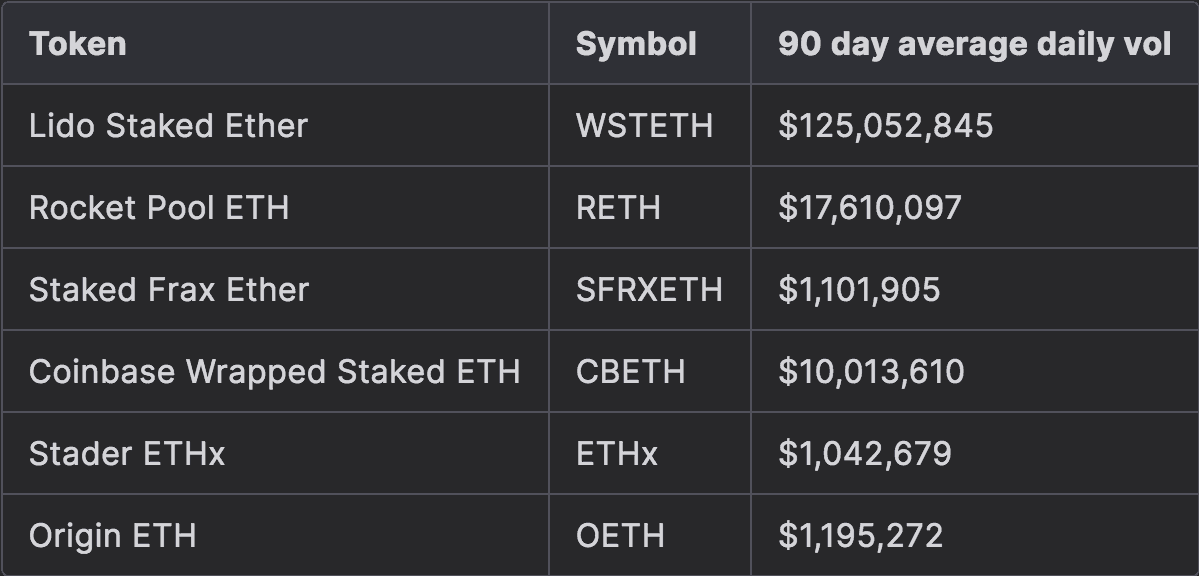Select the $10,013,610 volume value
Screen dimensions: 1199x576
[871, 372]
